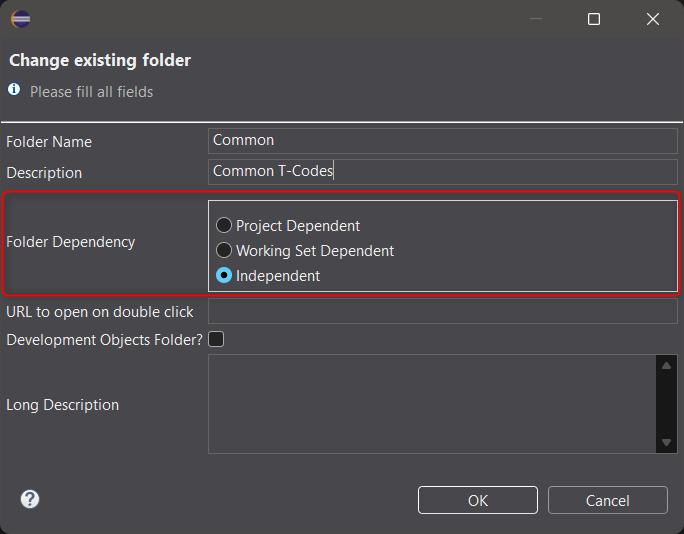Select the Working Set Dependent option
The image size is (684, 534).
click(224, 250)
